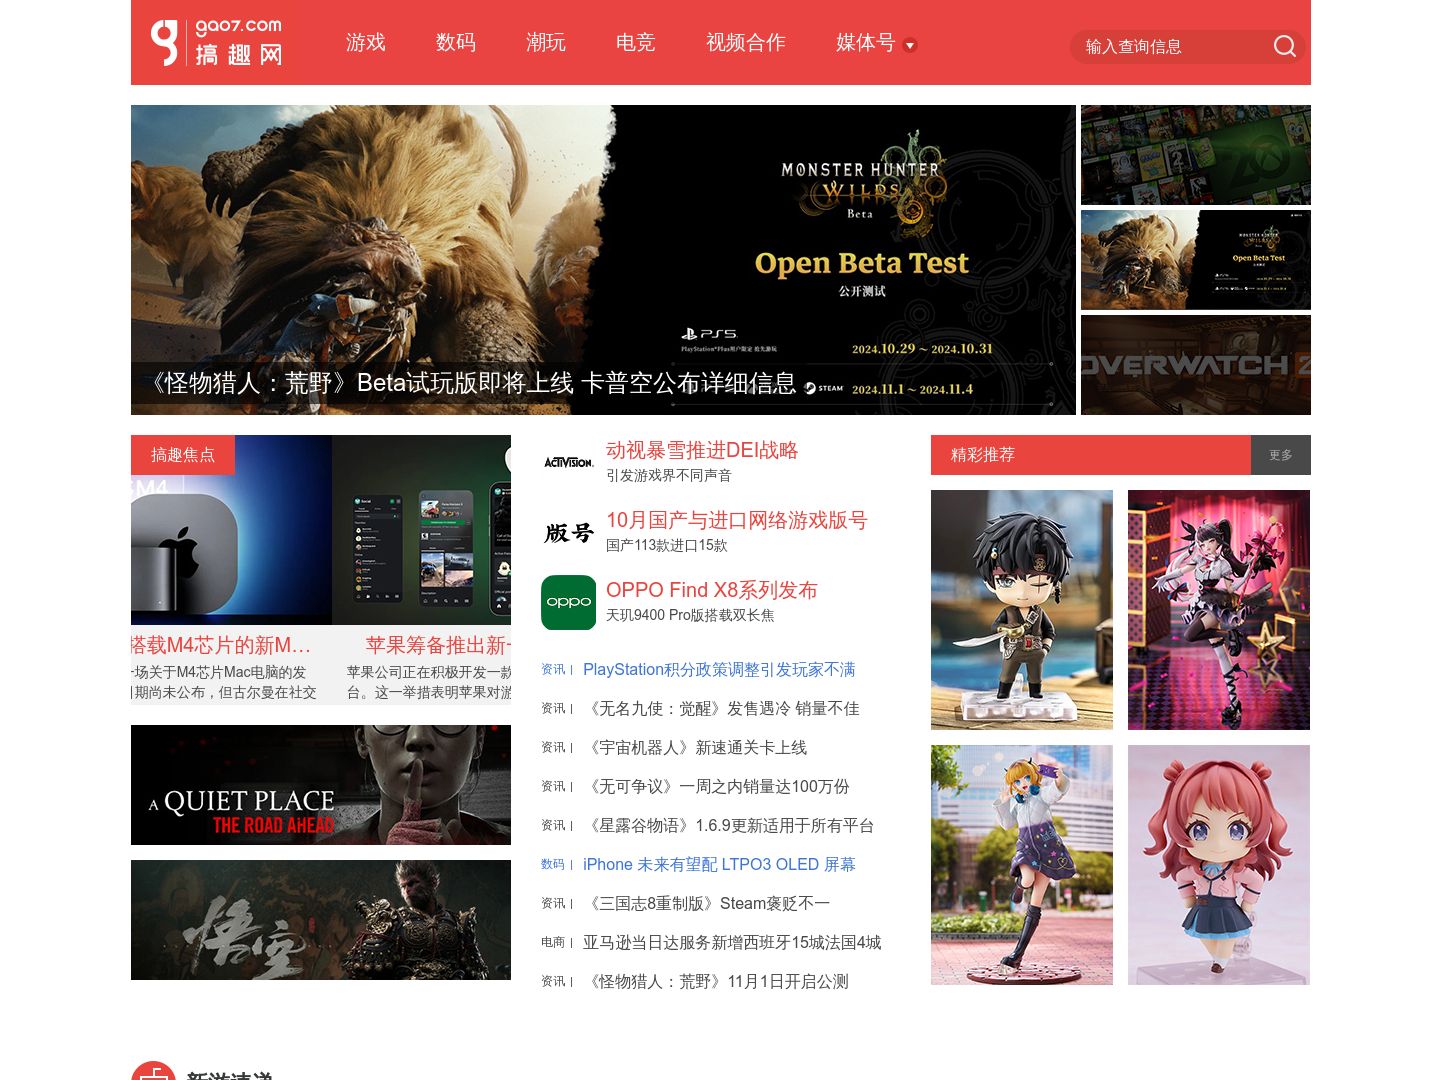
Task: Click the 引发游戏界不同声音 subtitle
Action: [x=669, y=475]
